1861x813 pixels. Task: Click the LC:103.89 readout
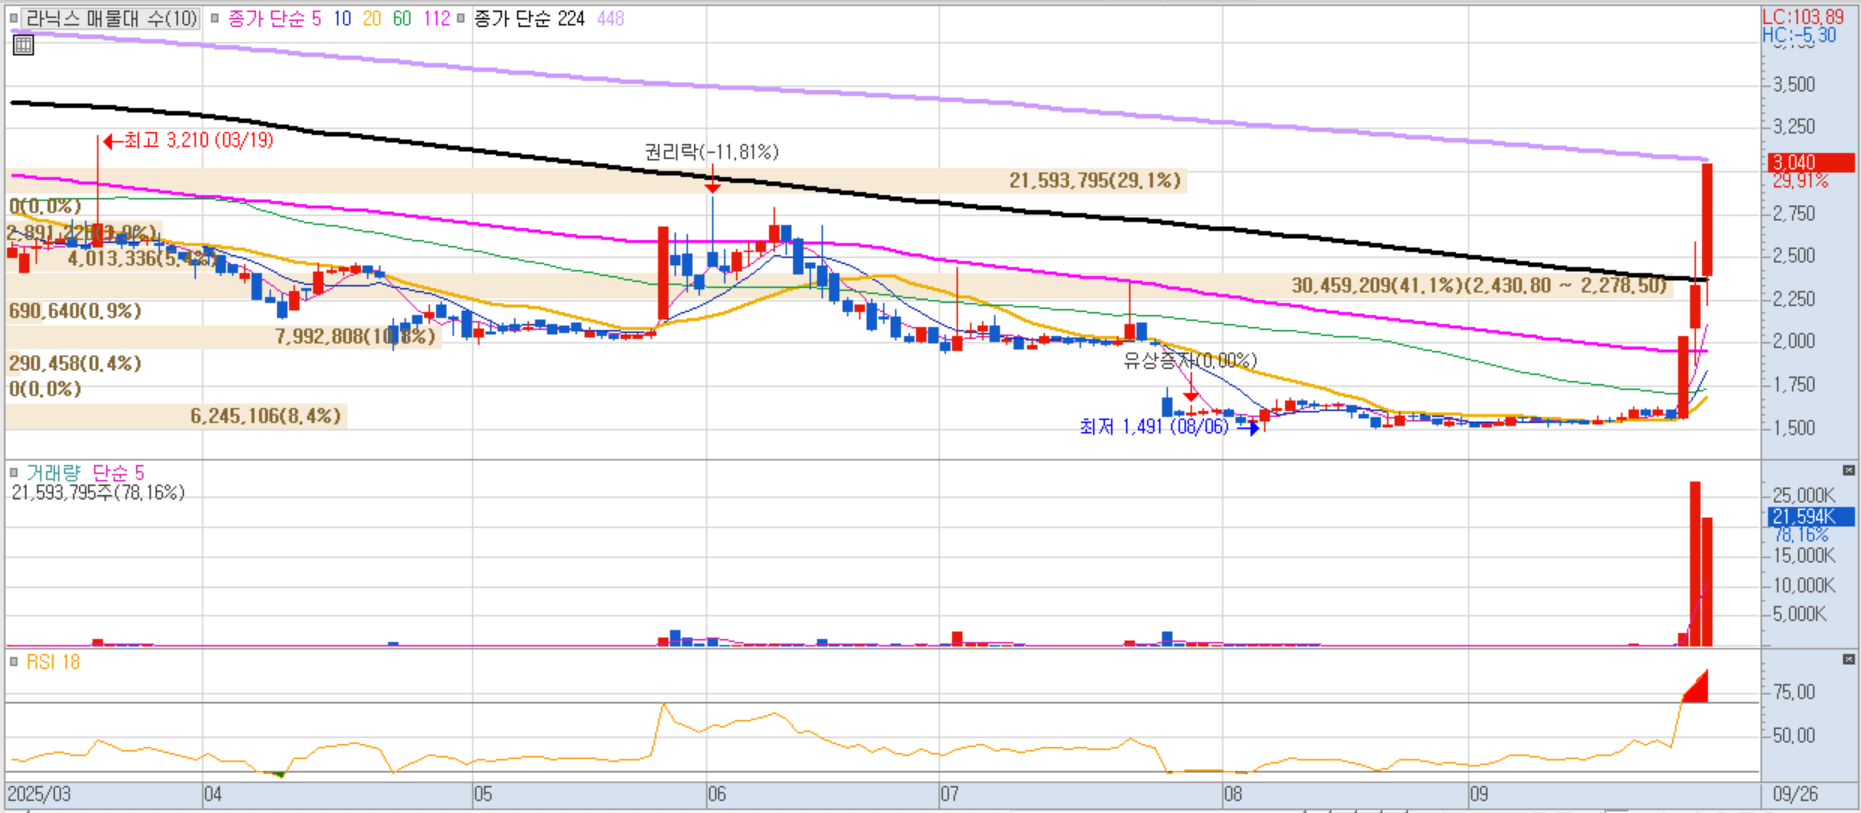pos(1803,17)
